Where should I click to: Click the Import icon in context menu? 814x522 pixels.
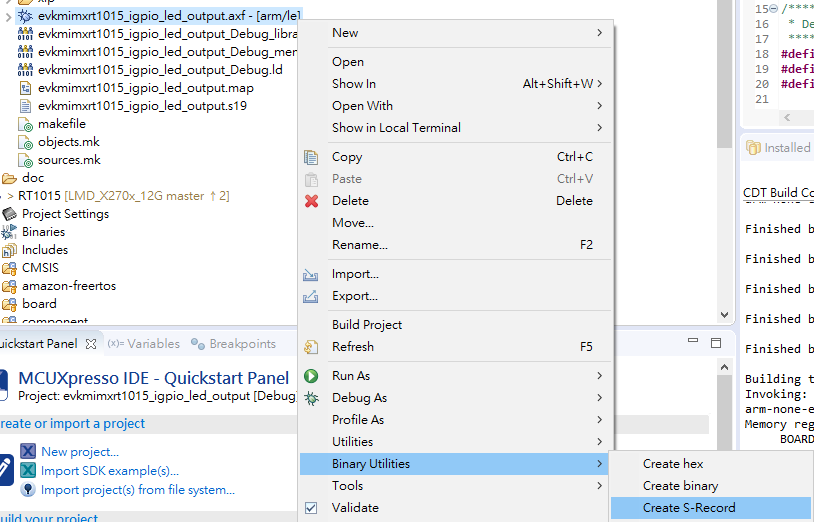click(311, 274)
